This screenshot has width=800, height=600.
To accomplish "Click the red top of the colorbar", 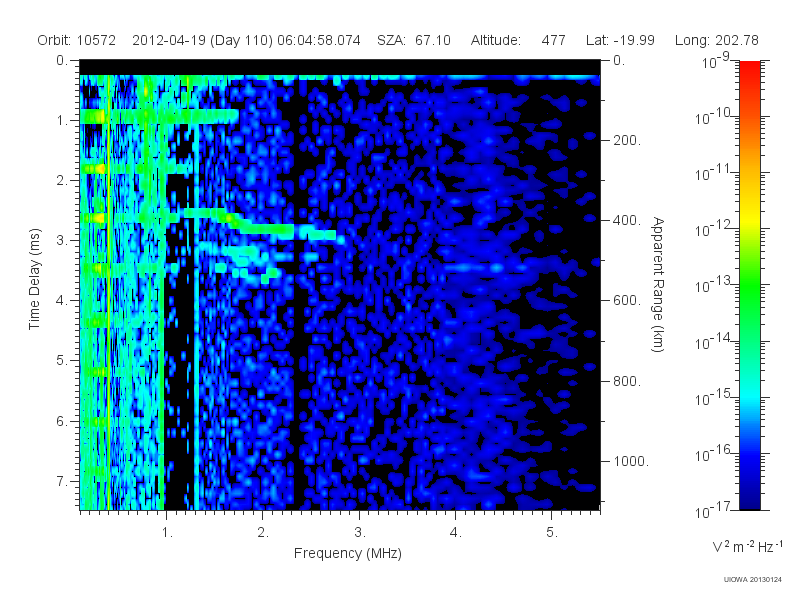I will click(x=749, y=69).
